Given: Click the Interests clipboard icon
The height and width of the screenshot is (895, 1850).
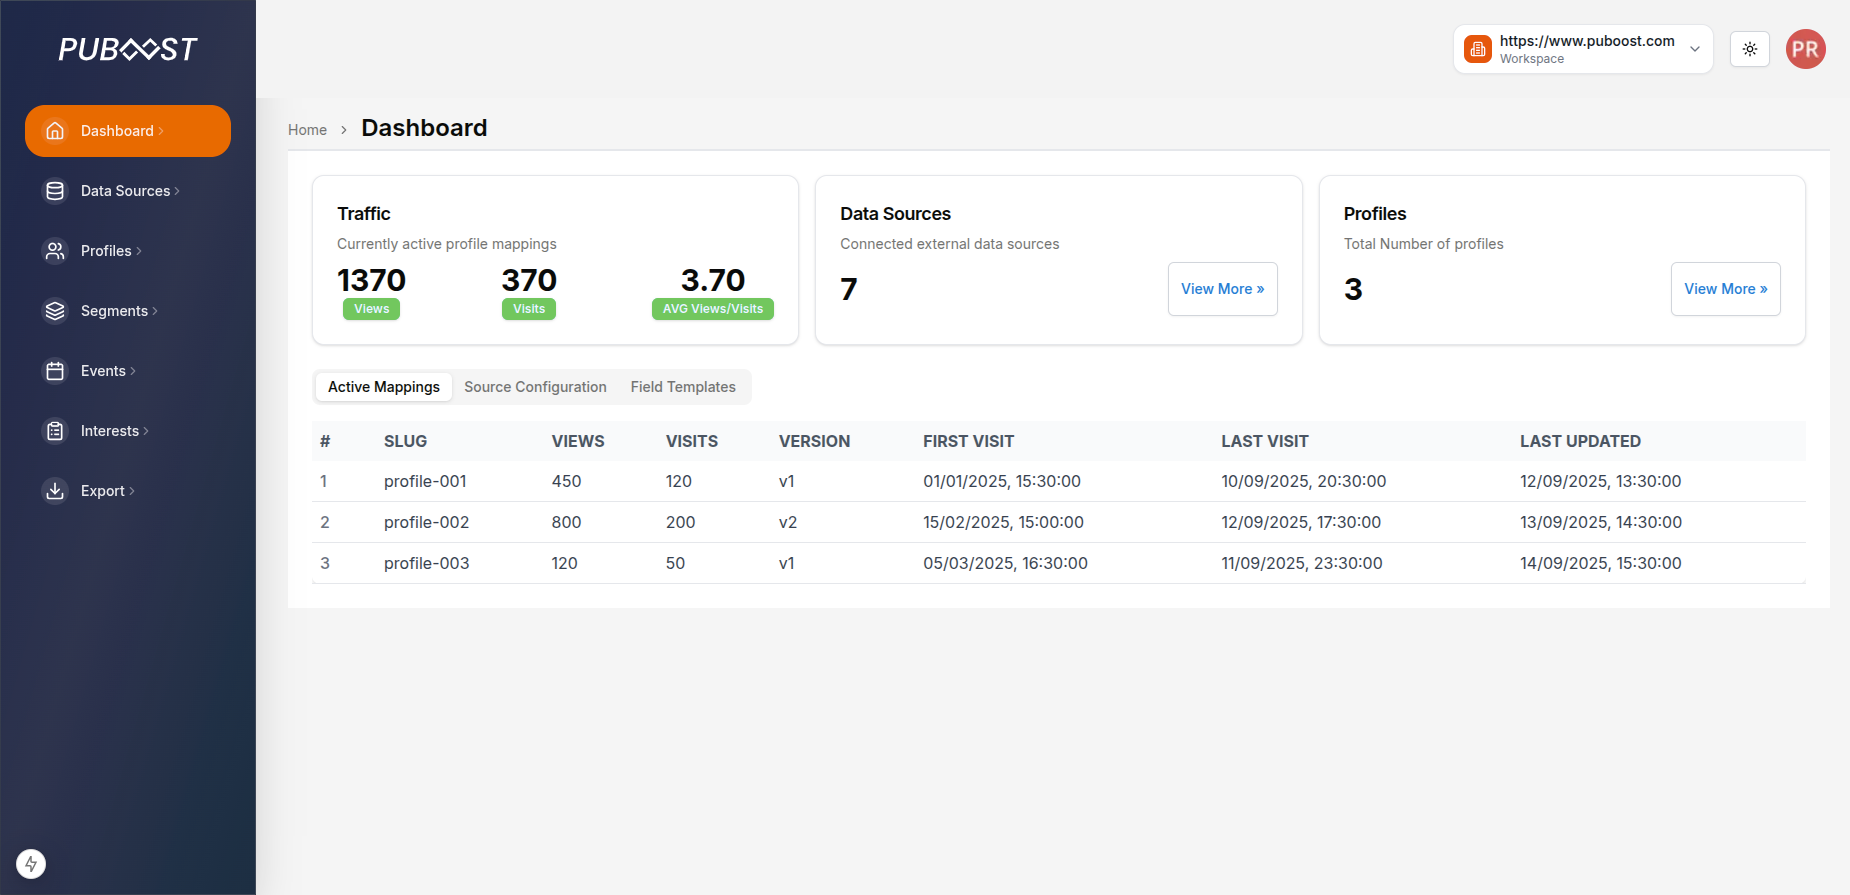Looking at the screenshot, I should pos(55,431).
